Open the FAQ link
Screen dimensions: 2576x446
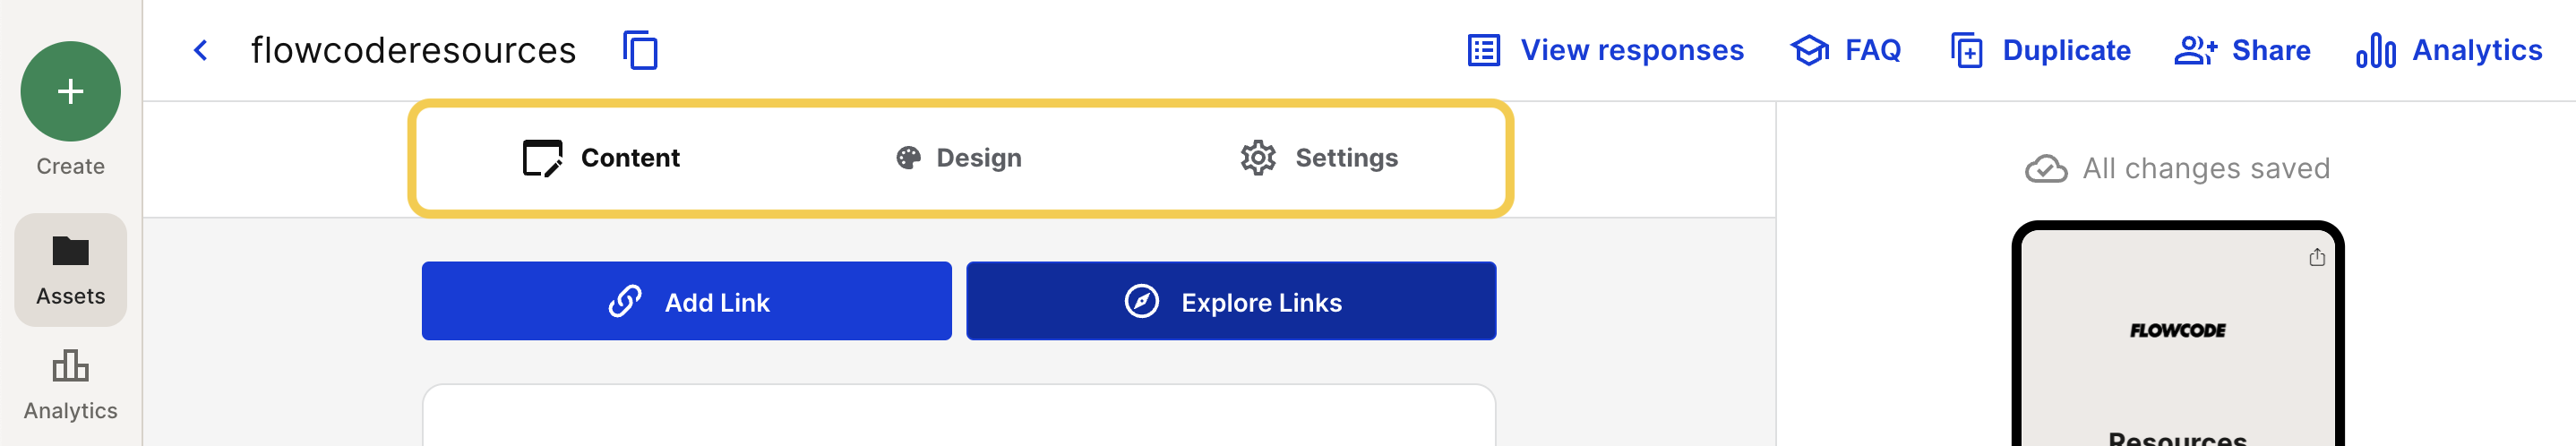1872,50
